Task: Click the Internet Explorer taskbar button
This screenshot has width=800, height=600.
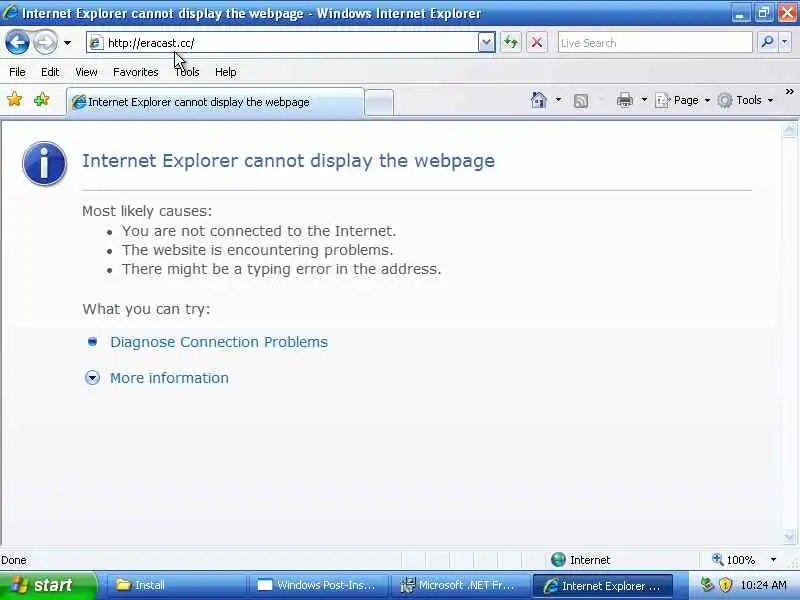Action: point(603,586)
